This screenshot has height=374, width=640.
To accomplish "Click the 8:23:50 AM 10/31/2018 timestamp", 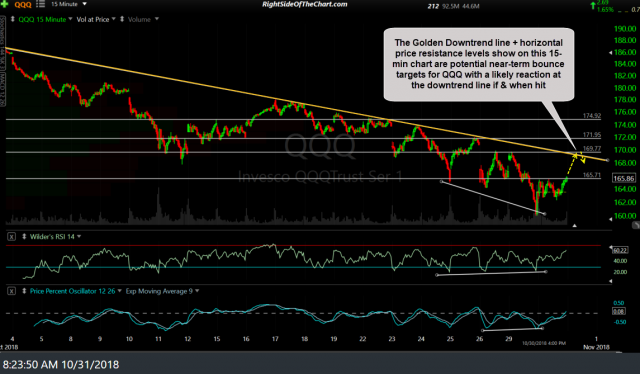I will click(x=61, y=364).
